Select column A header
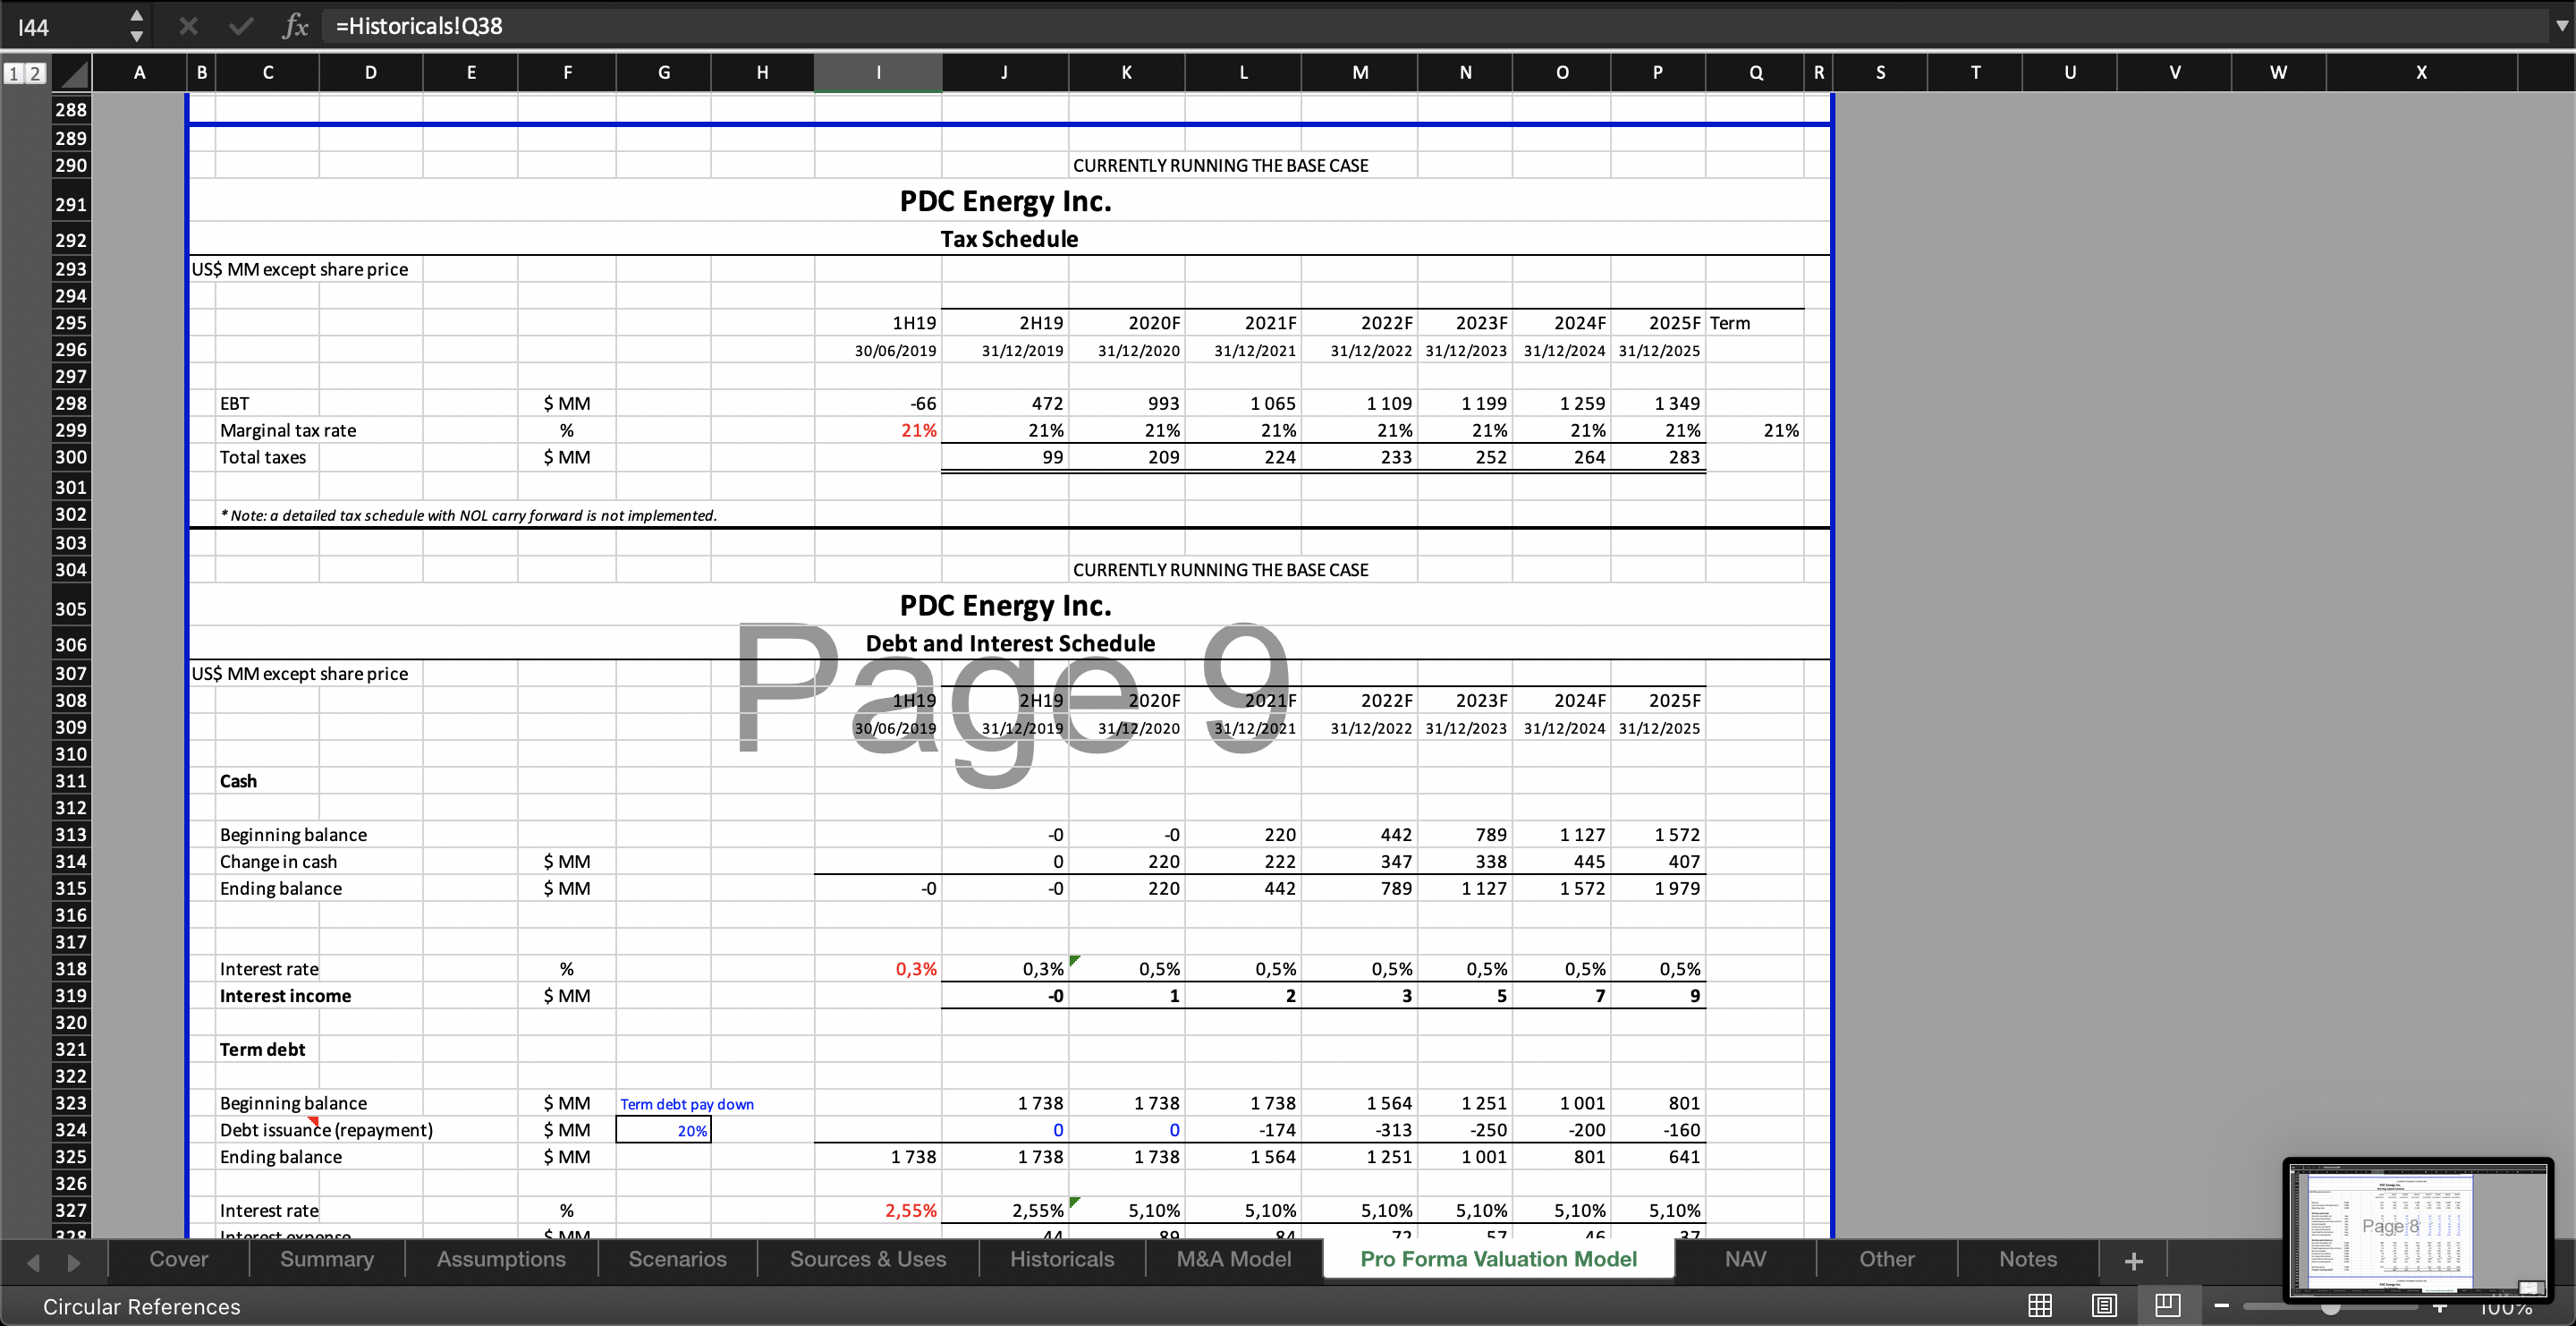The height and width of the screenshot is (1326, 2576). pos(139,72)
